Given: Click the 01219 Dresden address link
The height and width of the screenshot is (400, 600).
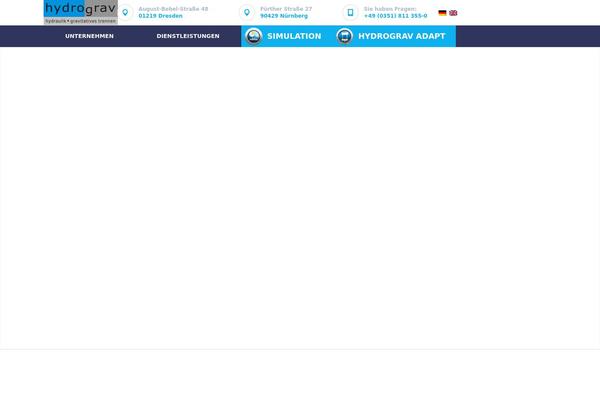Looking at the screenshot, I should (x=160, y=16).
